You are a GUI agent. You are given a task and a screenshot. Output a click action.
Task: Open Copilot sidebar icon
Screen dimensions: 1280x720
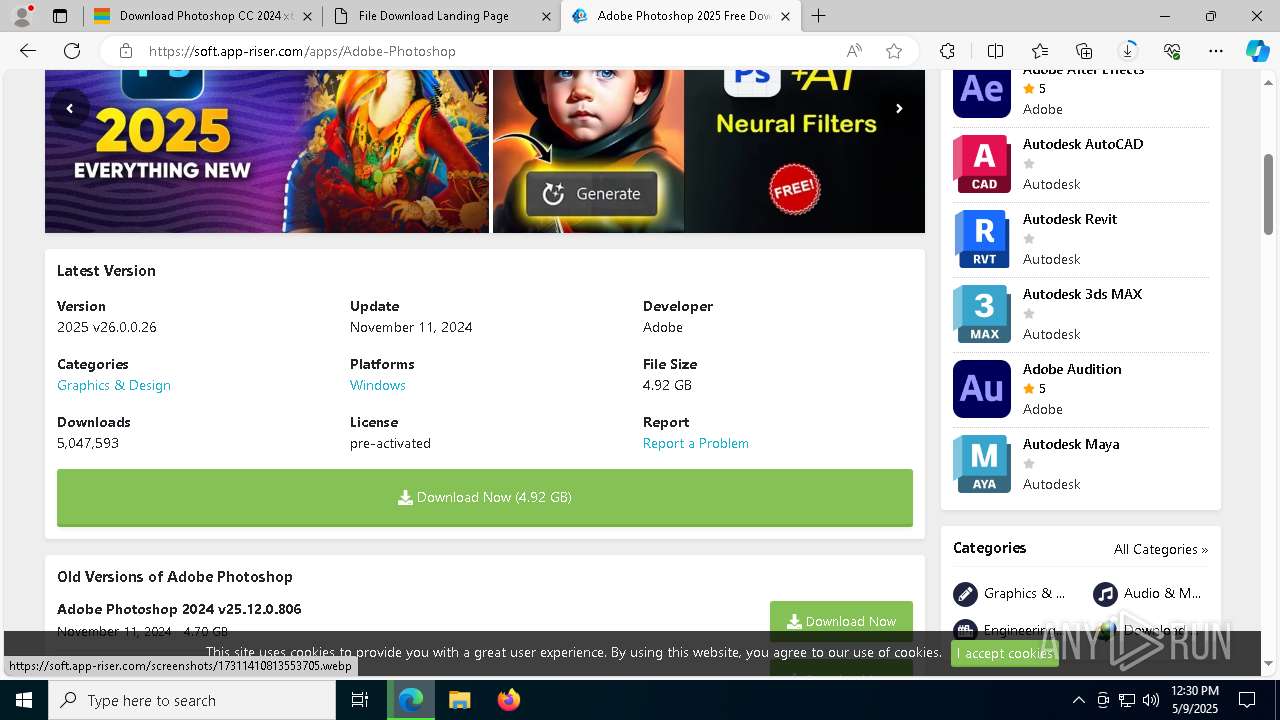click(1257, 51)
